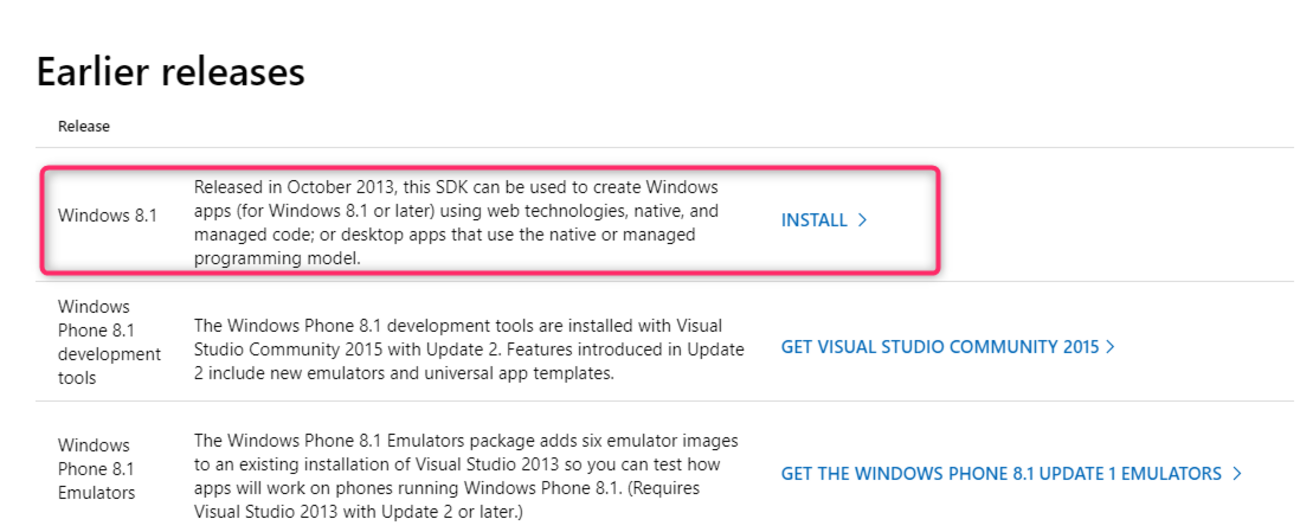This screenshot has height=532, width=1300.
Task: Click the 'programming model.' line of text
Action: click(277, 258)
